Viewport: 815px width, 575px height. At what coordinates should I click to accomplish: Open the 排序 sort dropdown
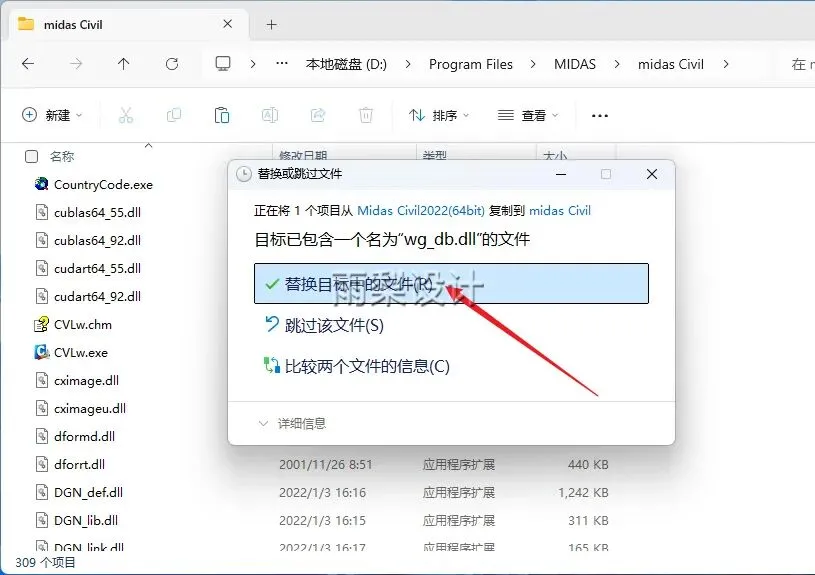point(439,115)
